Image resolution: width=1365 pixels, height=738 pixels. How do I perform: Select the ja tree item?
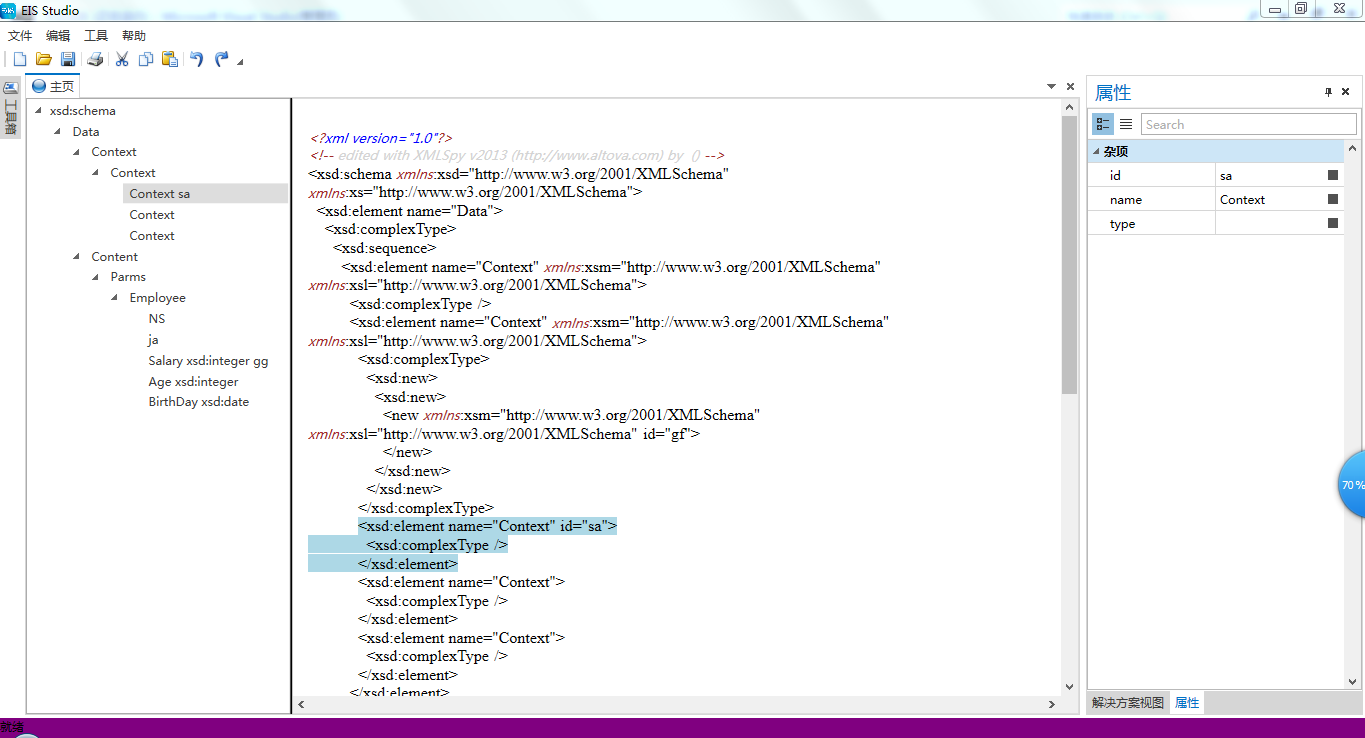(x=153, y=340)
